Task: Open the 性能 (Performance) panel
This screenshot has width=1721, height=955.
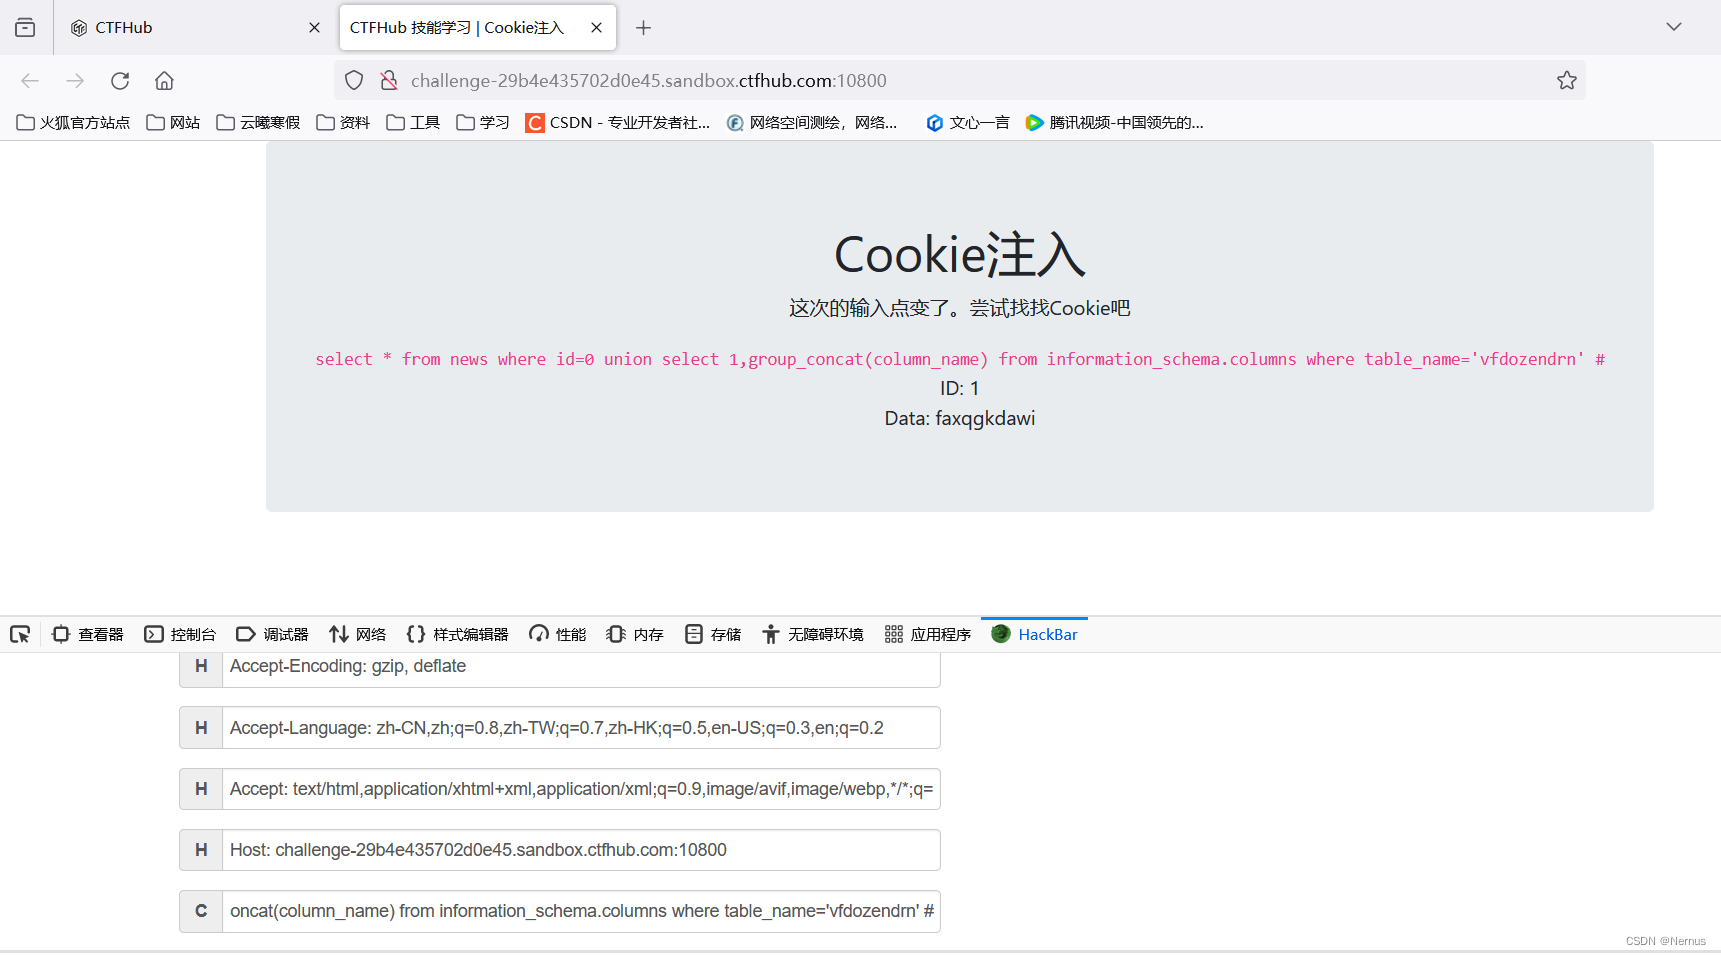Action: 557,633
